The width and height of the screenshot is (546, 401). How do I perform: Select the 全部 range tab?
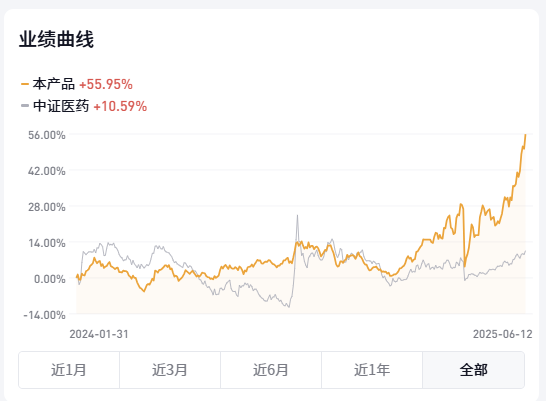coord(474,370)
